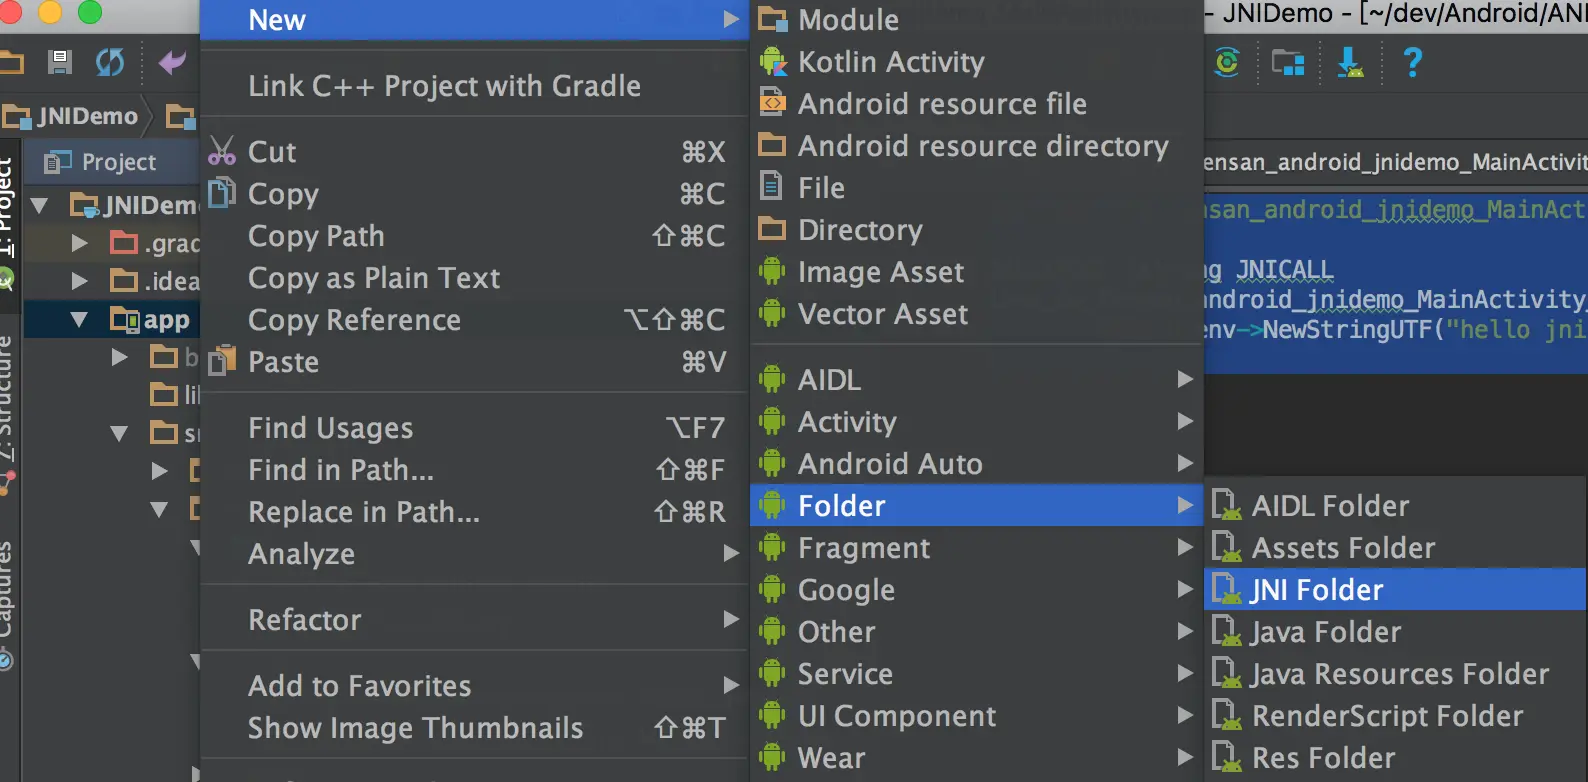
Task: Expand the .idea folder tree node
Action: click(x=79, y=281)
